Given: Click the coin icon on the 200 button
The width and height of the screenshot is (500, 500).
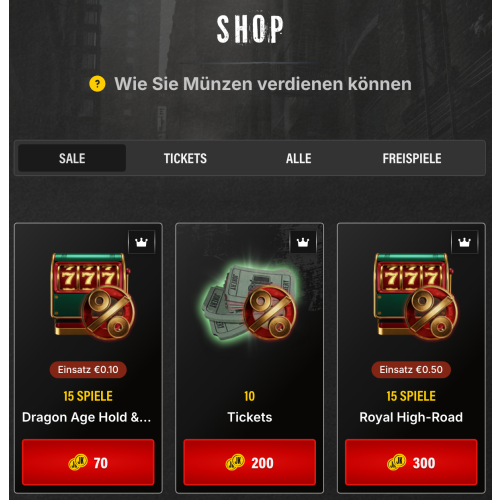Looking at the screenshot, I should click(235, 462).
